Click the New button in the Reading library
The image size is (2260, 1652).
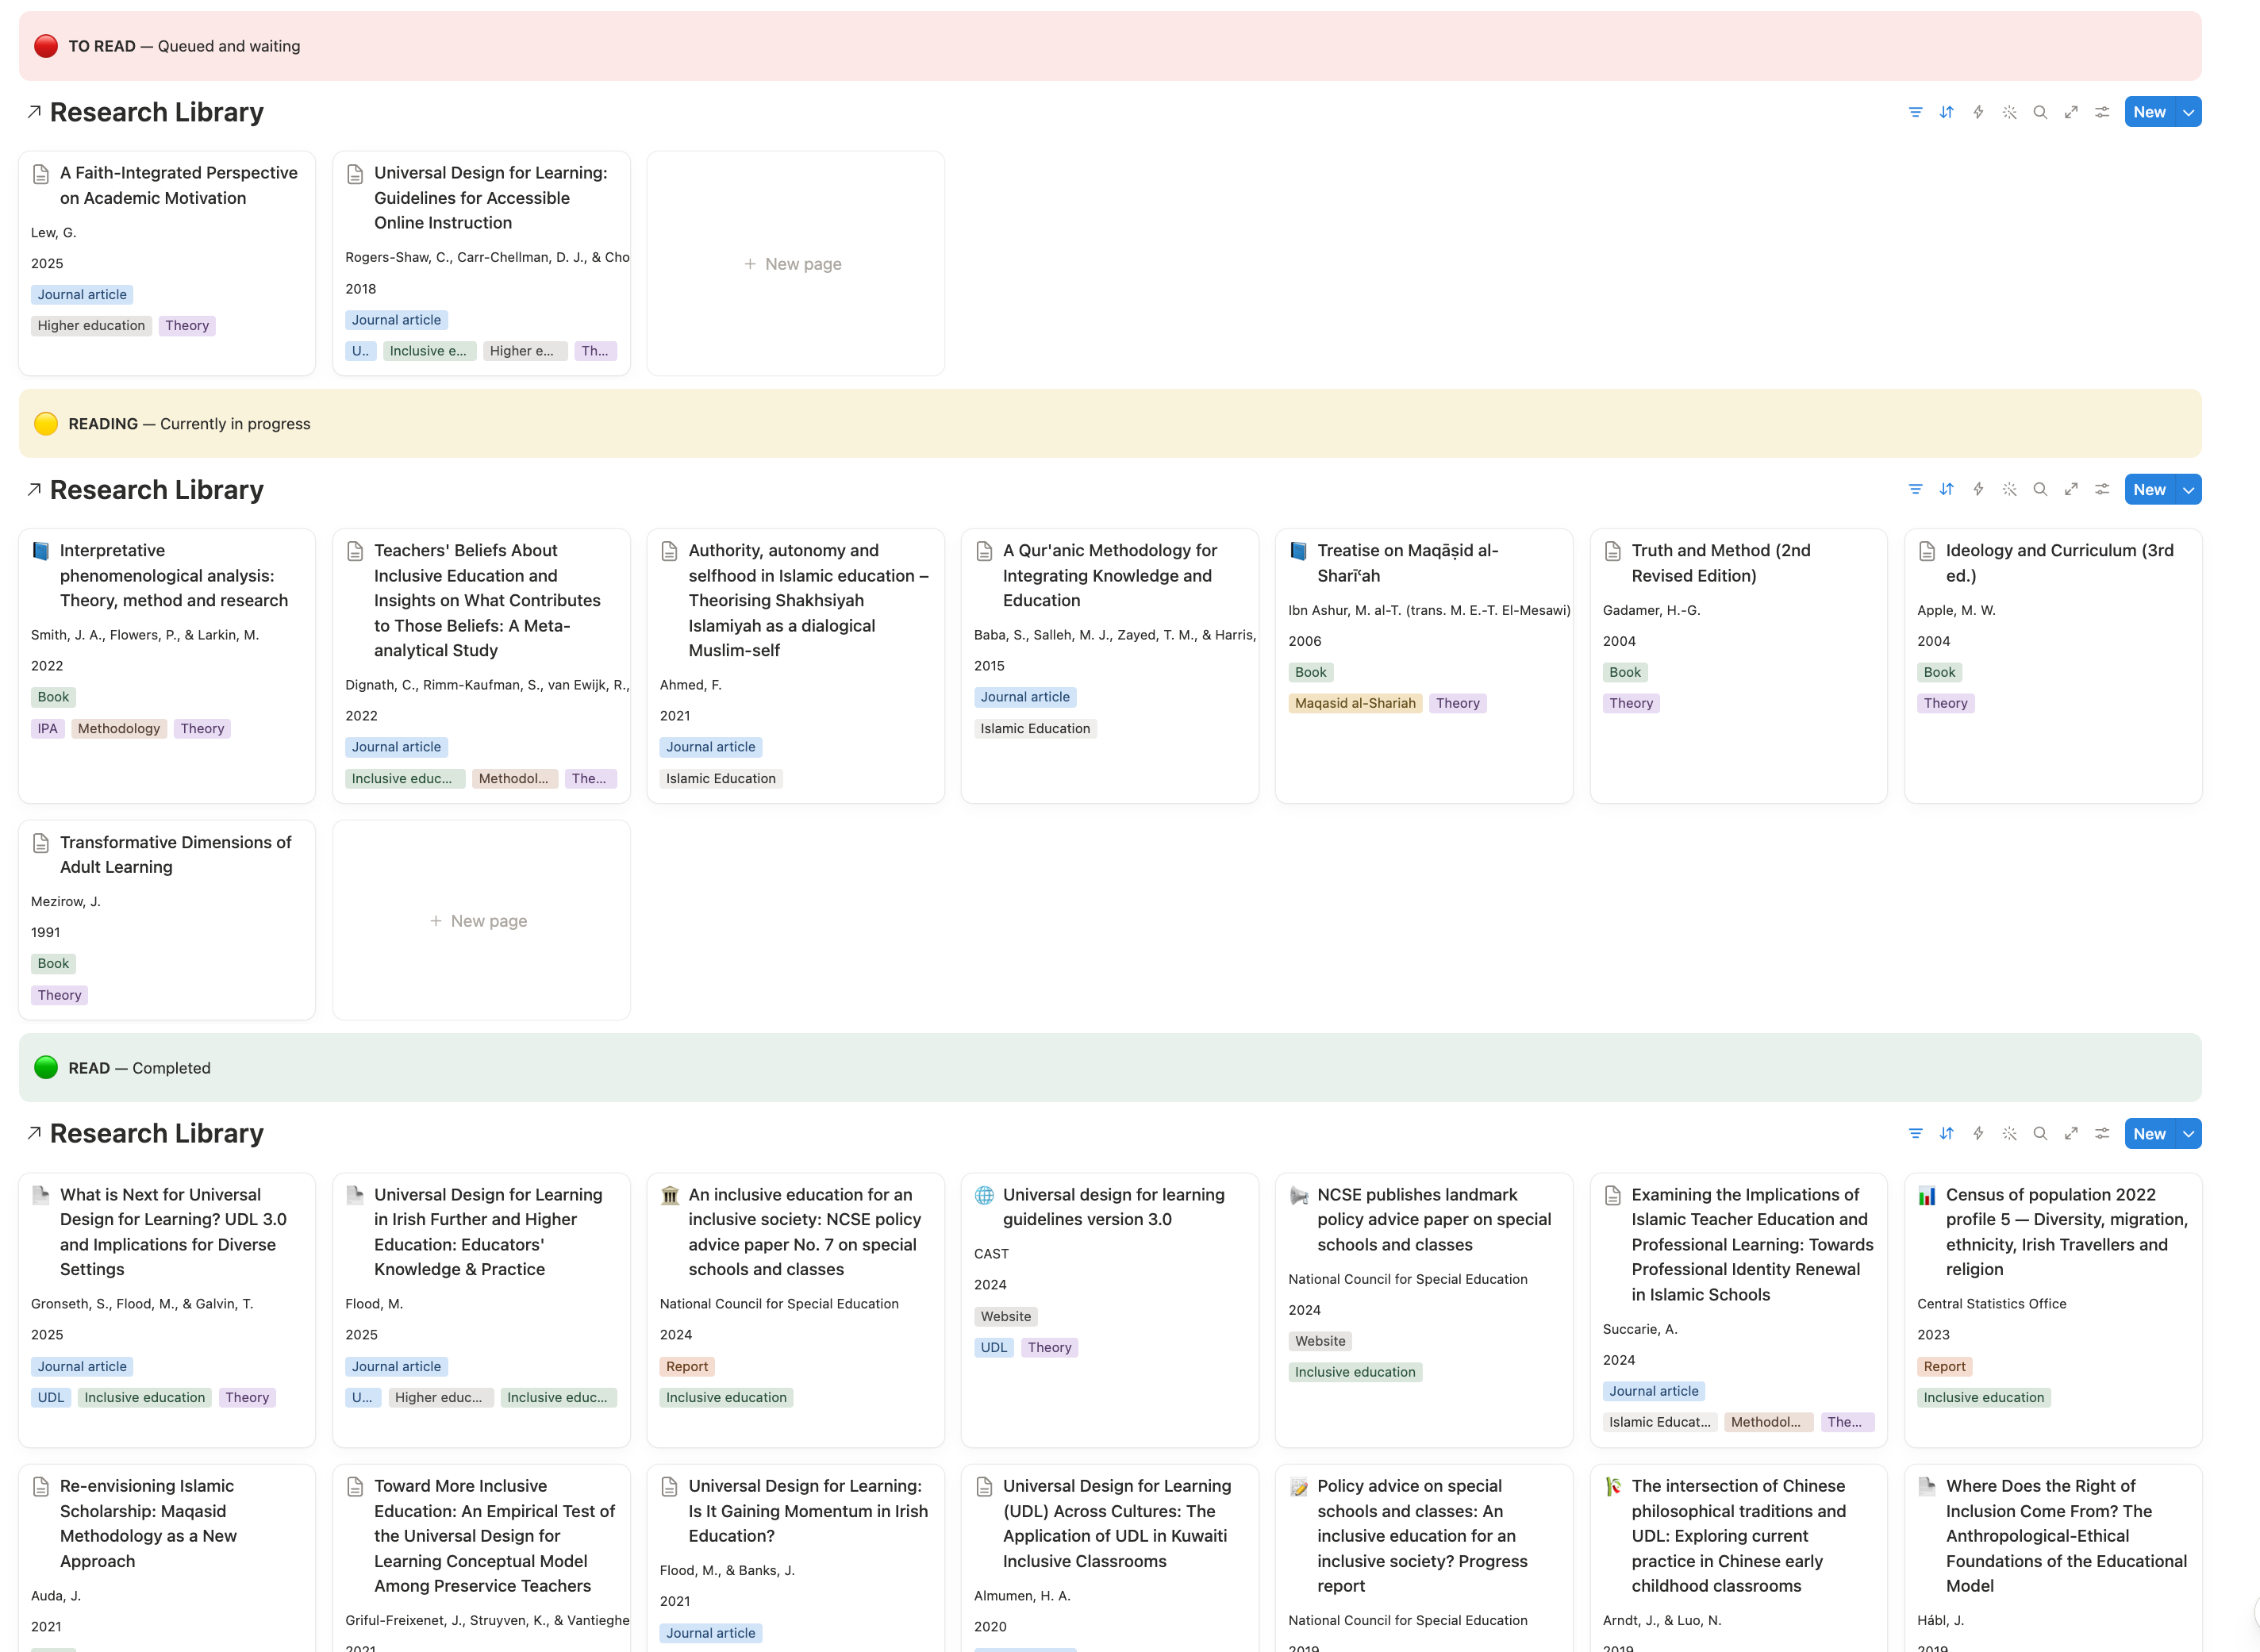tap(2149, 489)
